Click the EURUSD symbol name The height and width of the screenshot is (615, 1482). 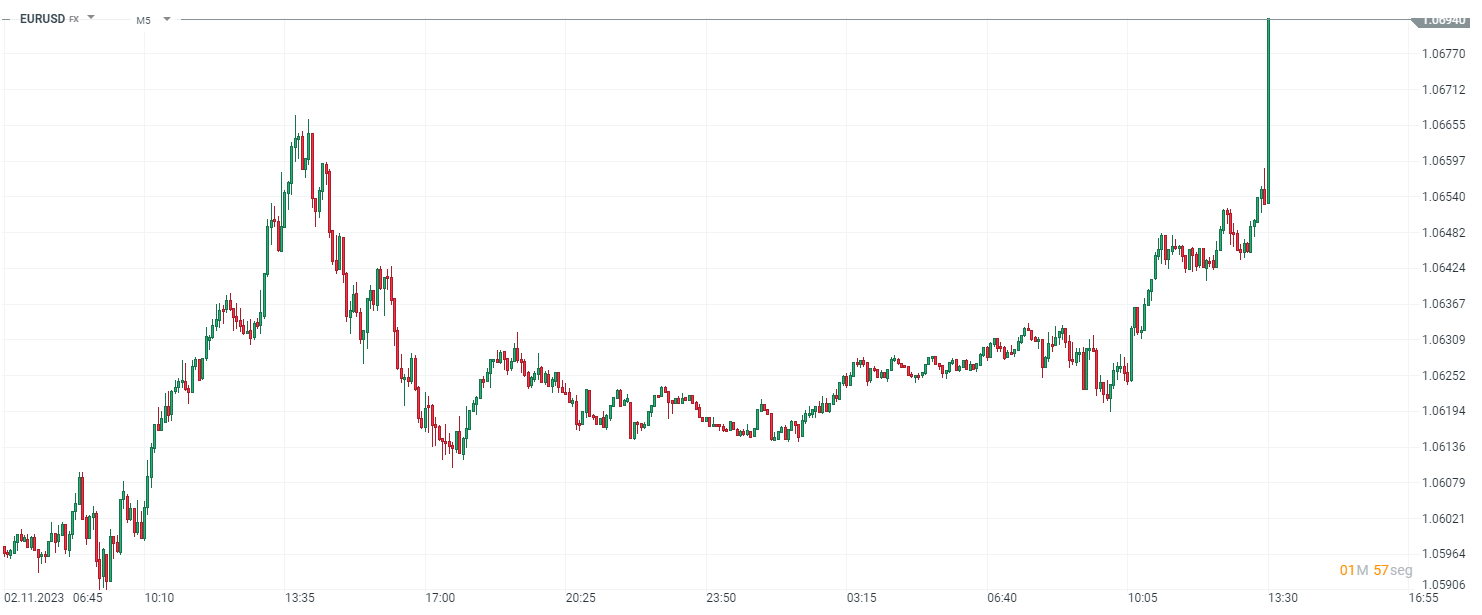click(42, 18)
